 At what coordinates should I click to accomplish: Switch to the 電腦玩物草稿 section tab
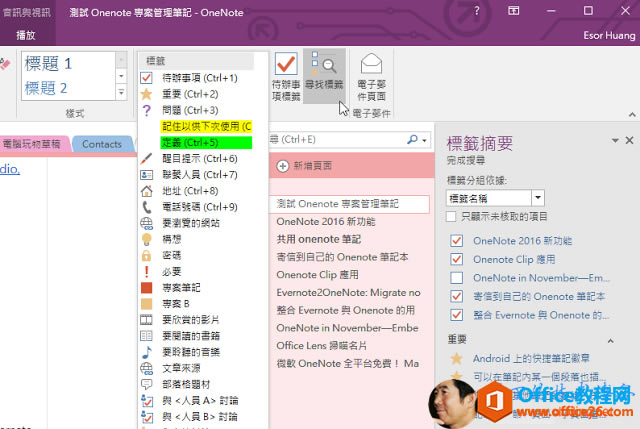pyautogui.click(x=32, y=144)
